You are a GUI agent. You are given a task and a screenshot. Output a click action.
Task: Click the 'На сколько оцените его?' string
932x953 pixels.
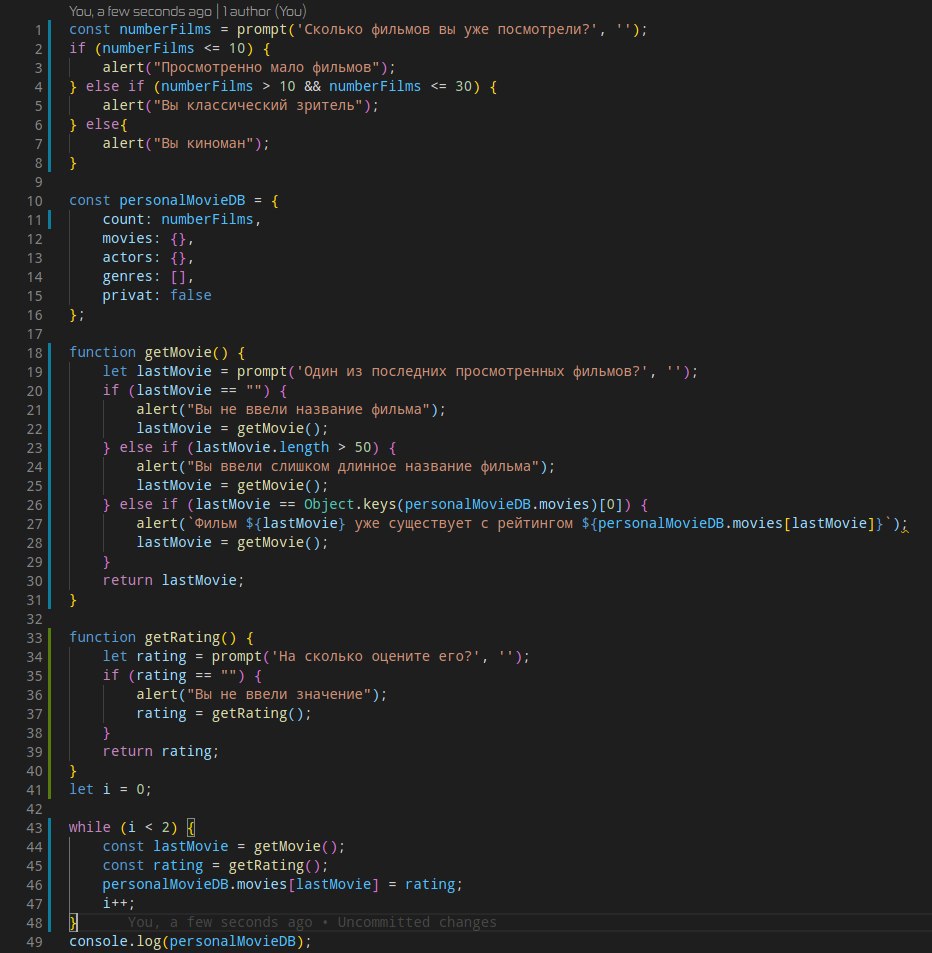[x=375, y=656]
